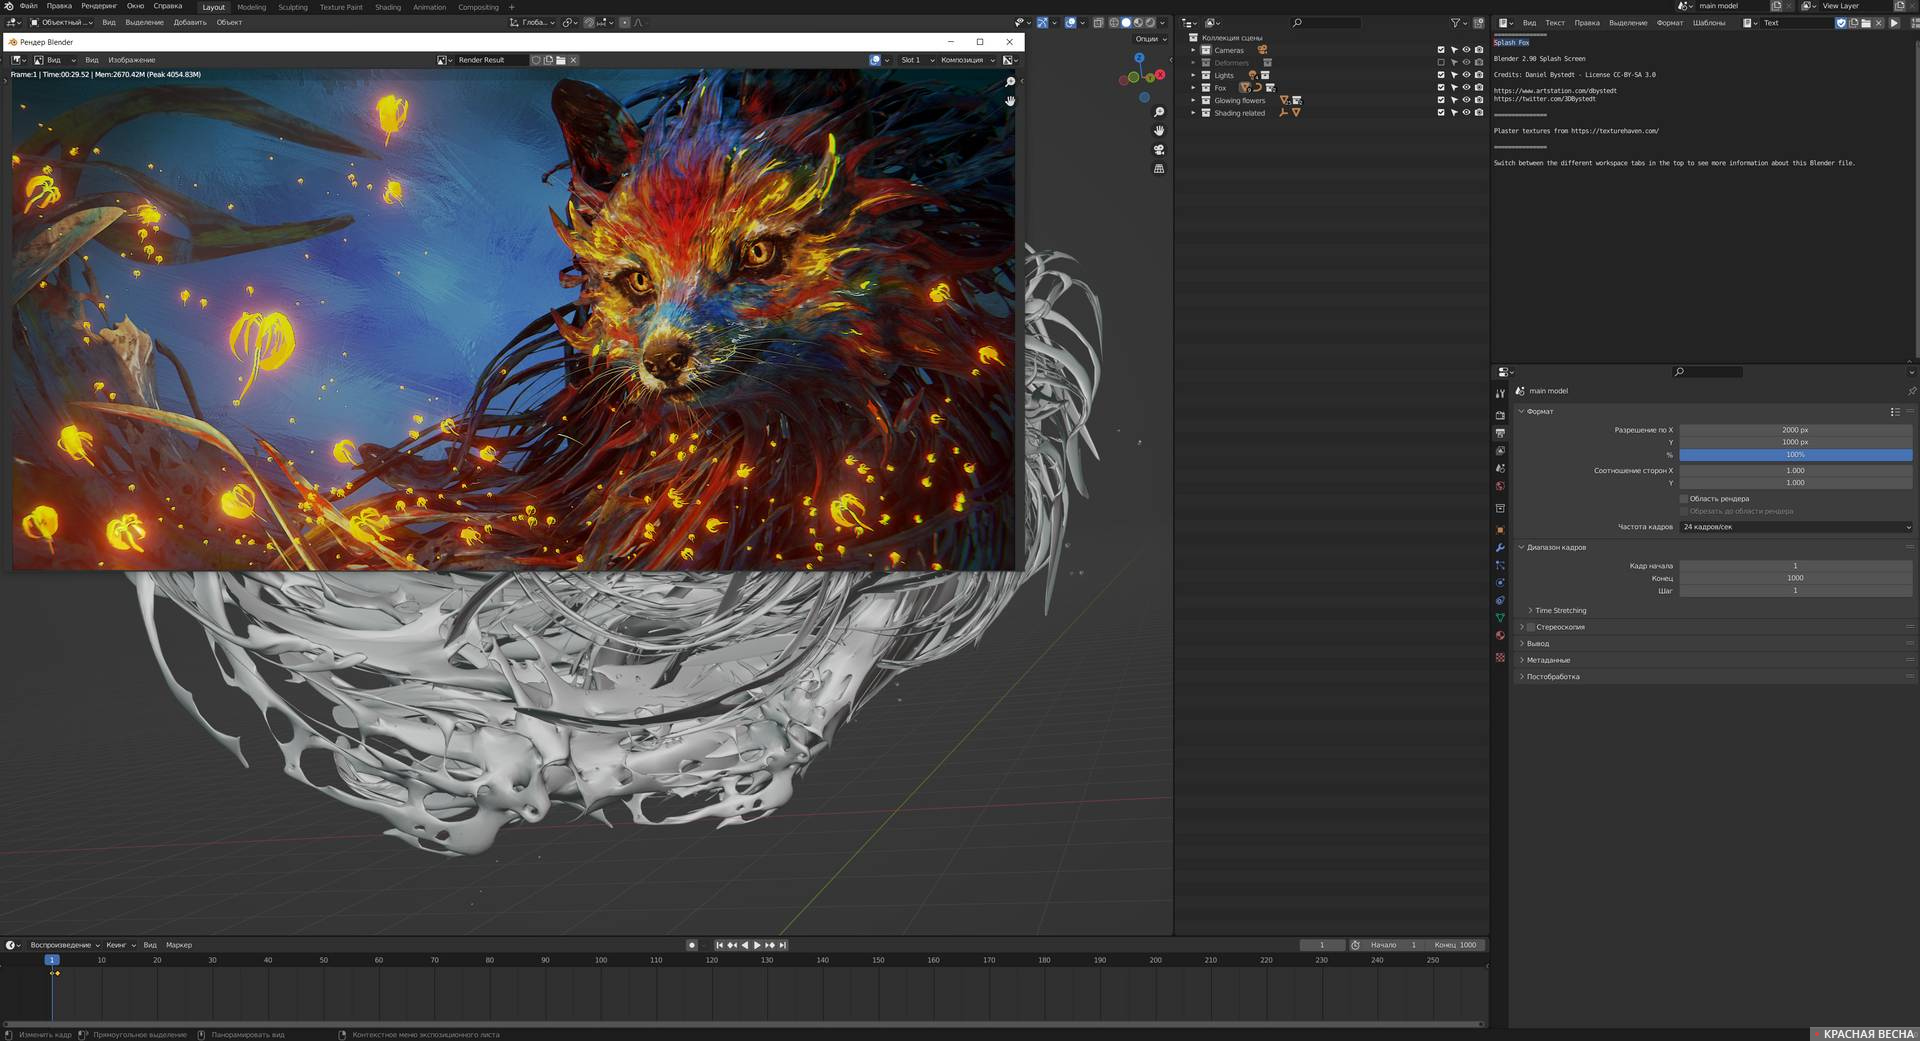Open the Texture checker properties tab

coord(1500,657)
